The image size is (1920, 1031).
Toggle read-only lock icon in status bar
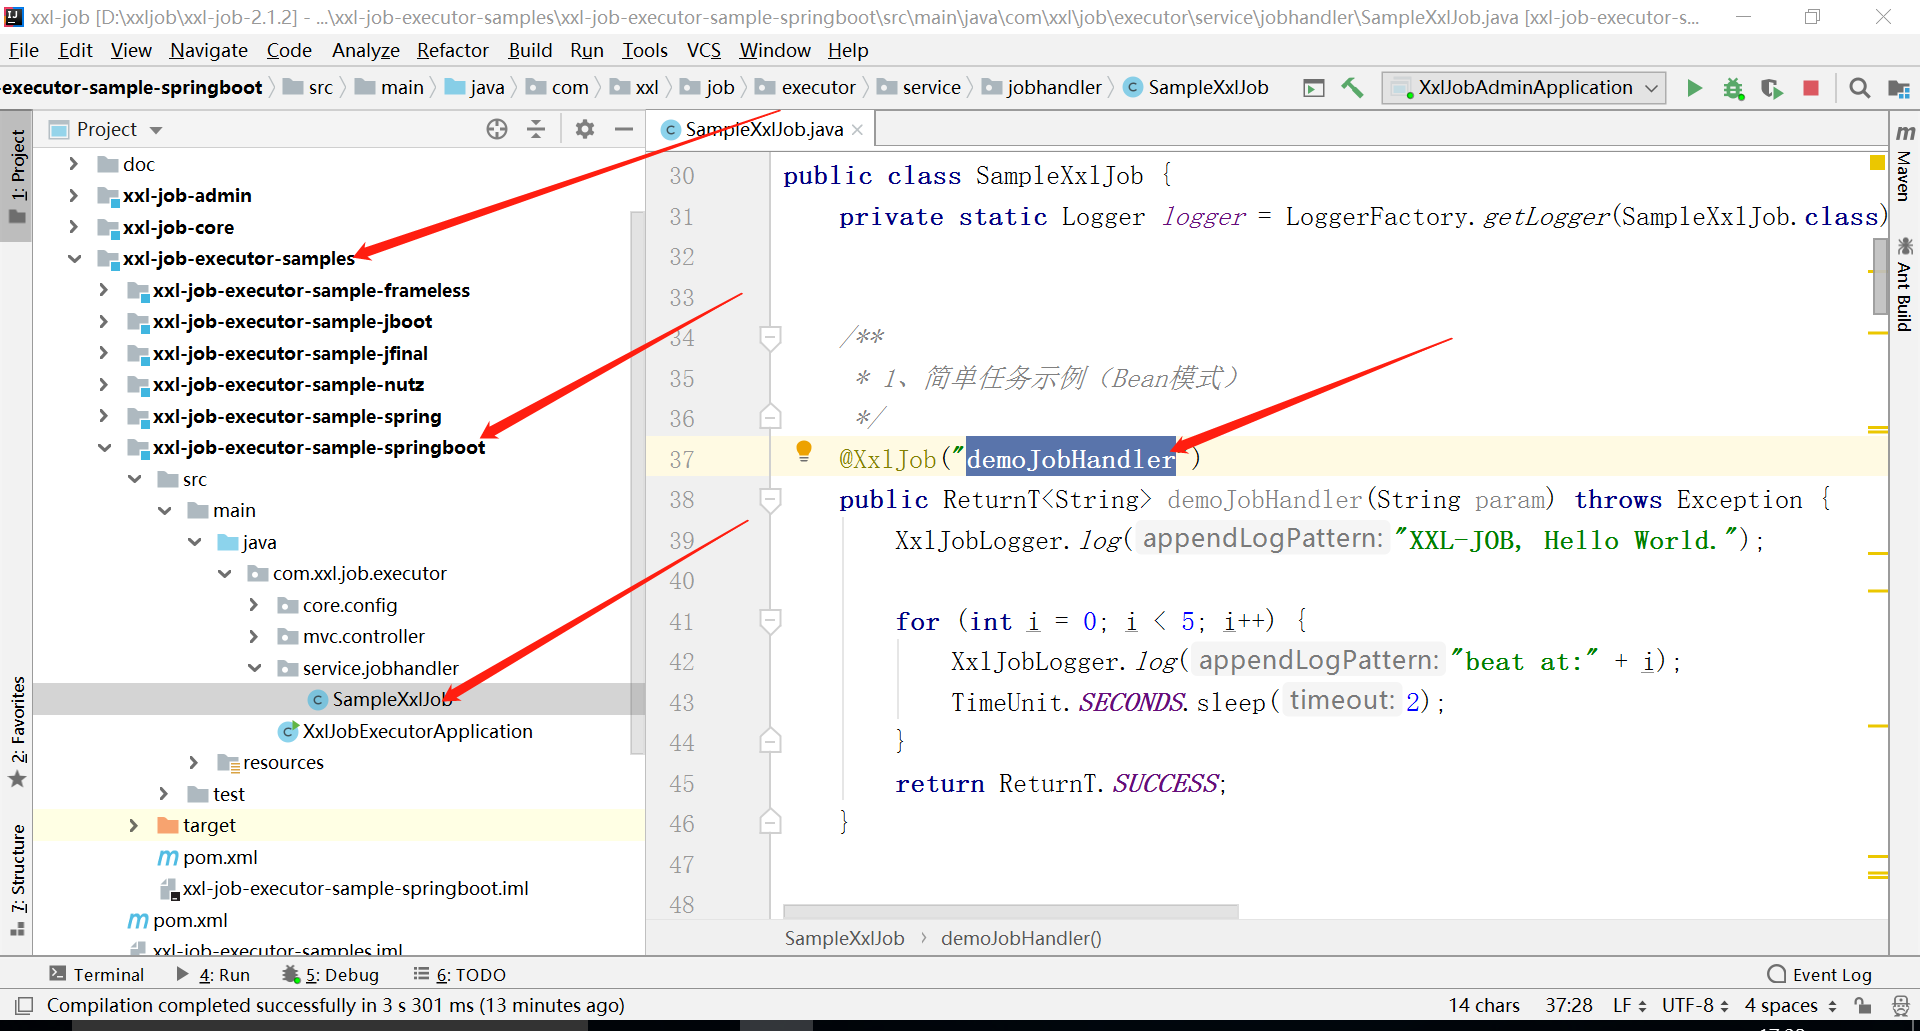(1862, 1005)
